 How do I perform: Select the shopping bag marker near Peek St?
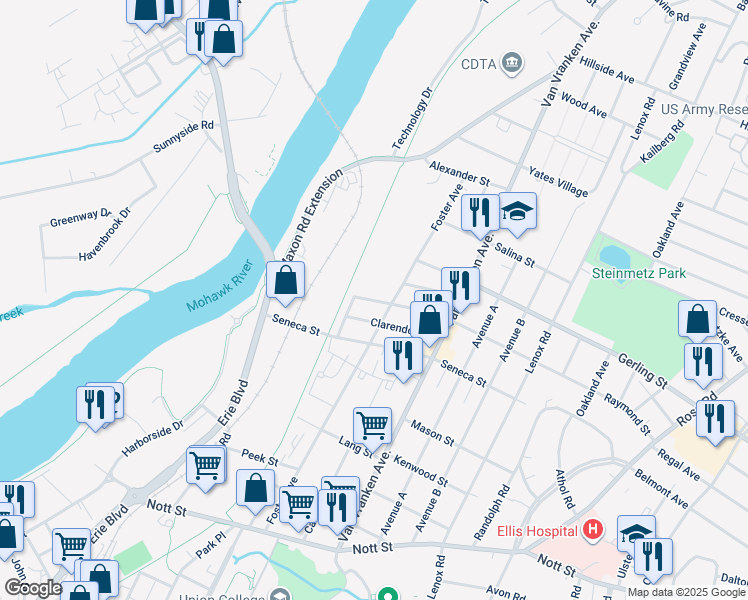coord(256,490)
